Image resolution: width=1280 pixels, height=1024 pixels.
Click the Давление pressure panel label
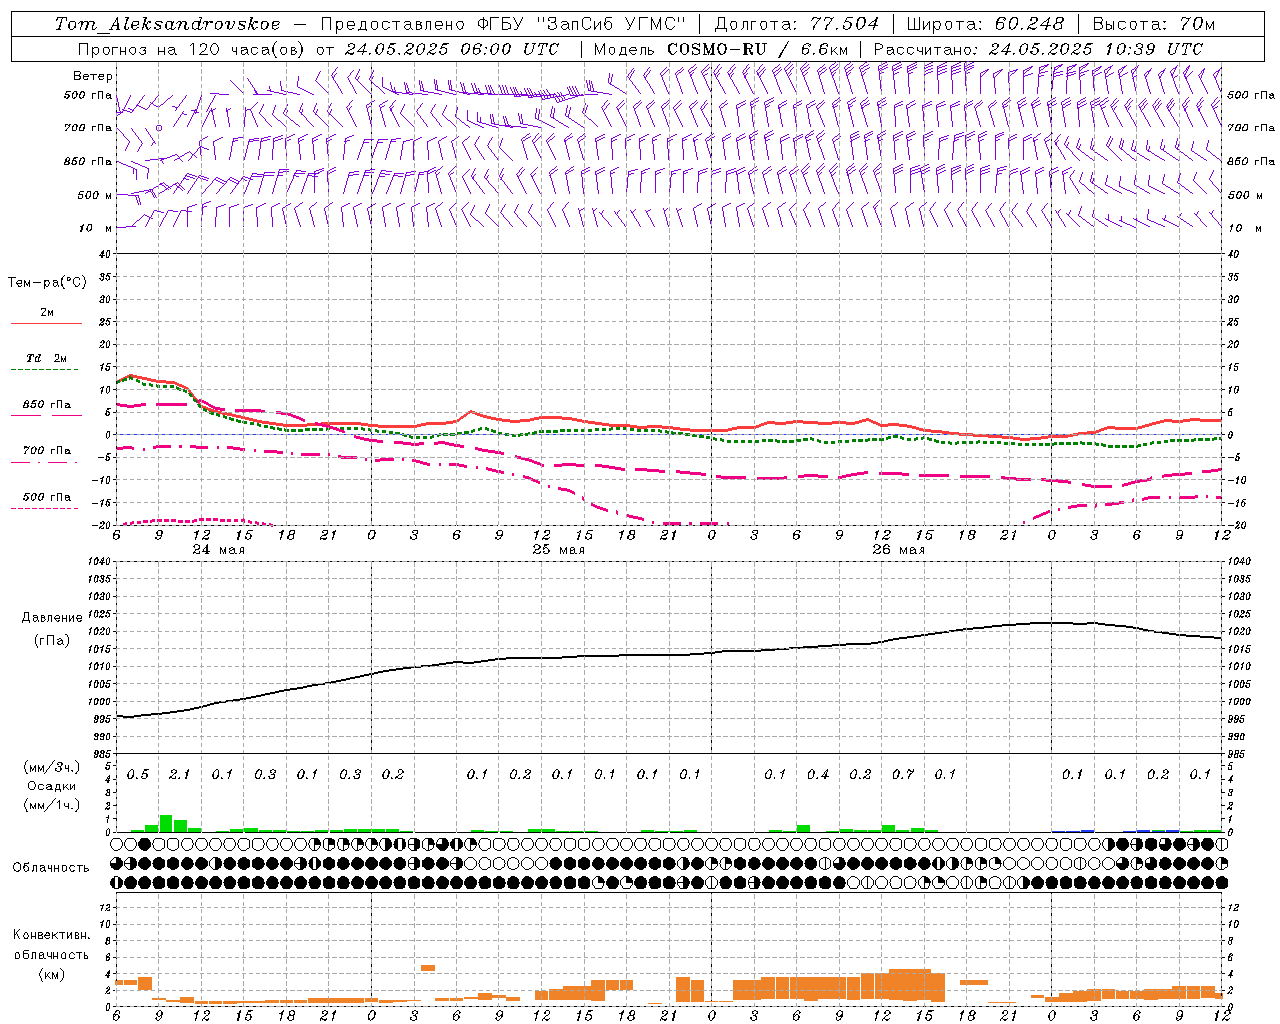coord(52,618)
